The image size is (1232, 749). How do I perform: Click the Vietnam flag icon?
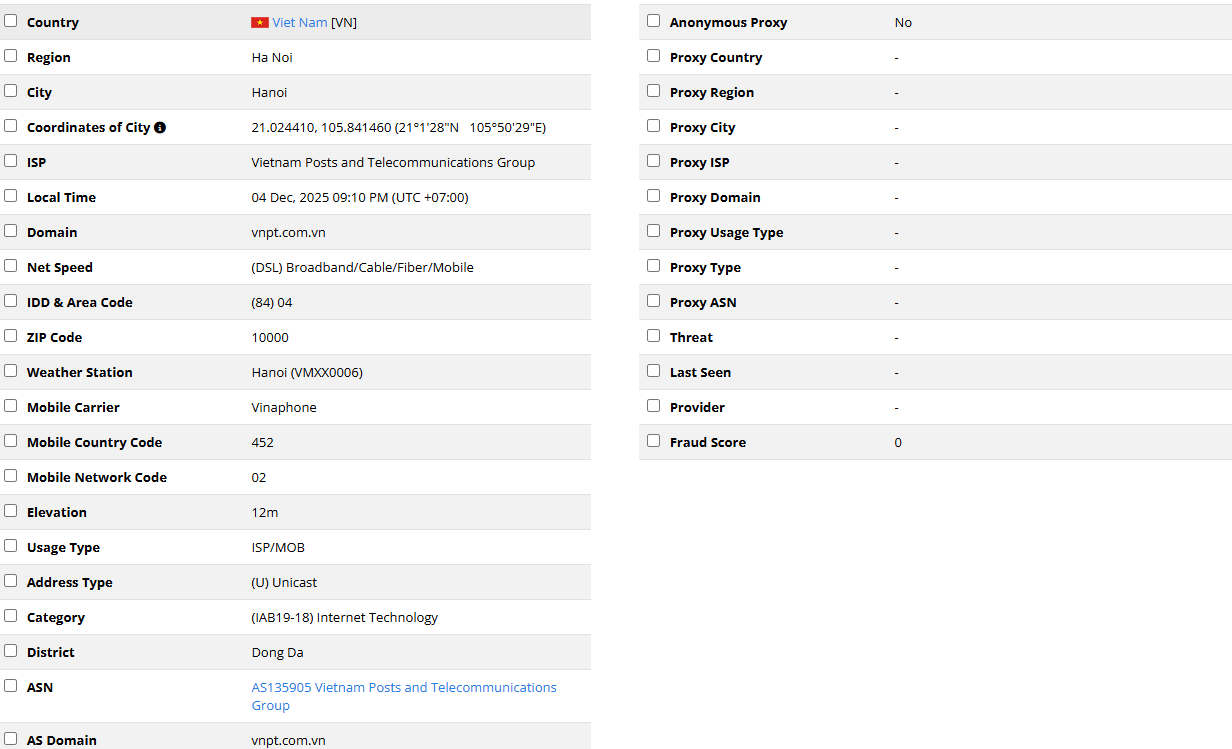(x=260, y=22)
